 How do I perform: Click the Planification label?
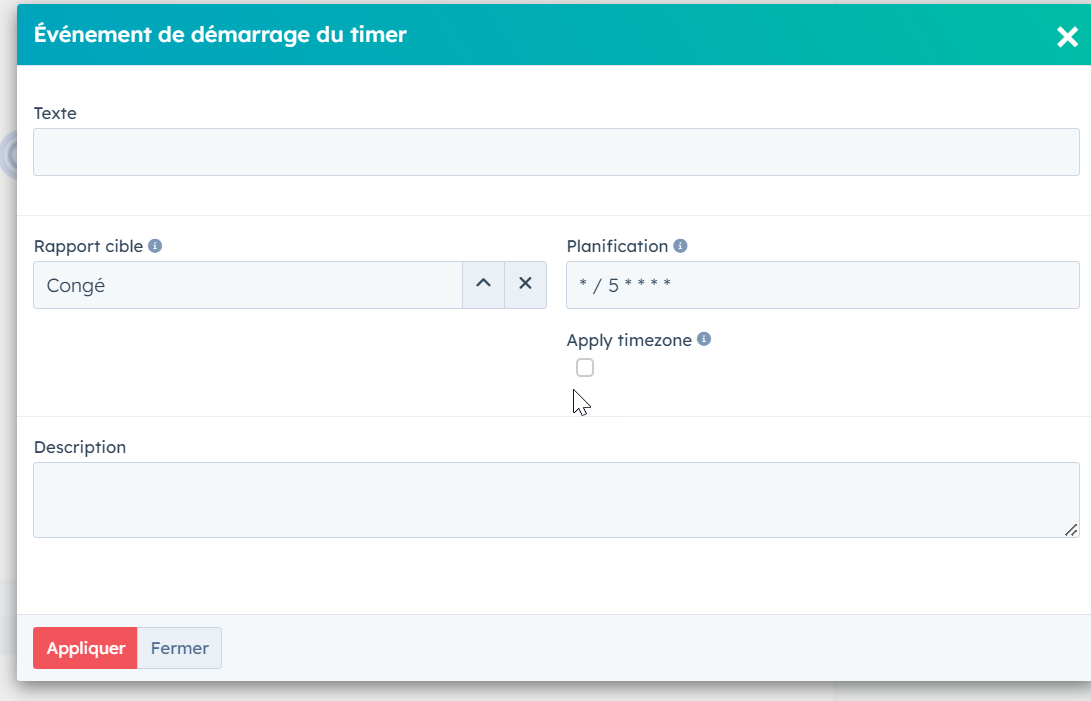[x=616, y=246]
